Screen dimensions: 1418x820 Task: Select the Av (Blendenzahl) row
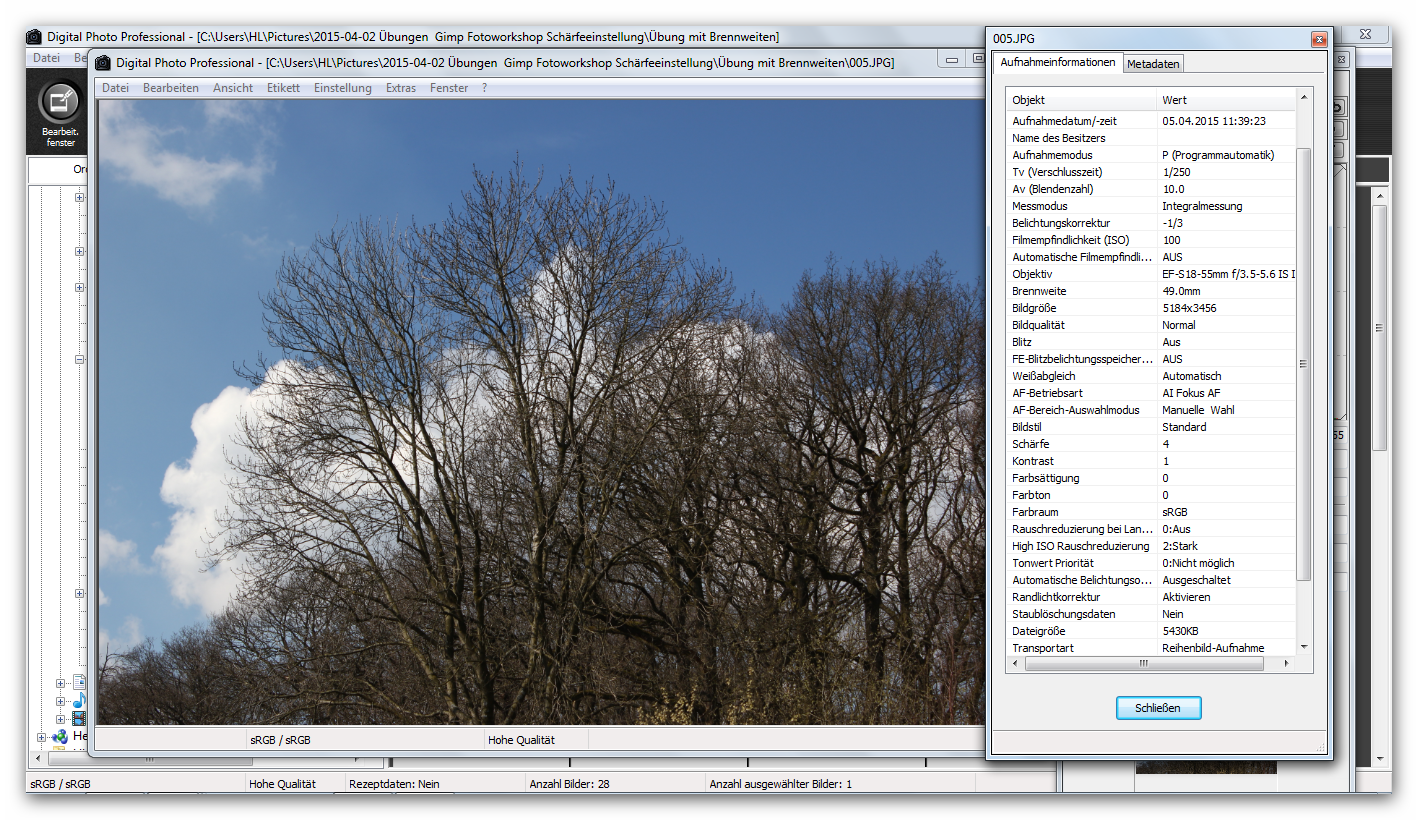[1151, 189]
